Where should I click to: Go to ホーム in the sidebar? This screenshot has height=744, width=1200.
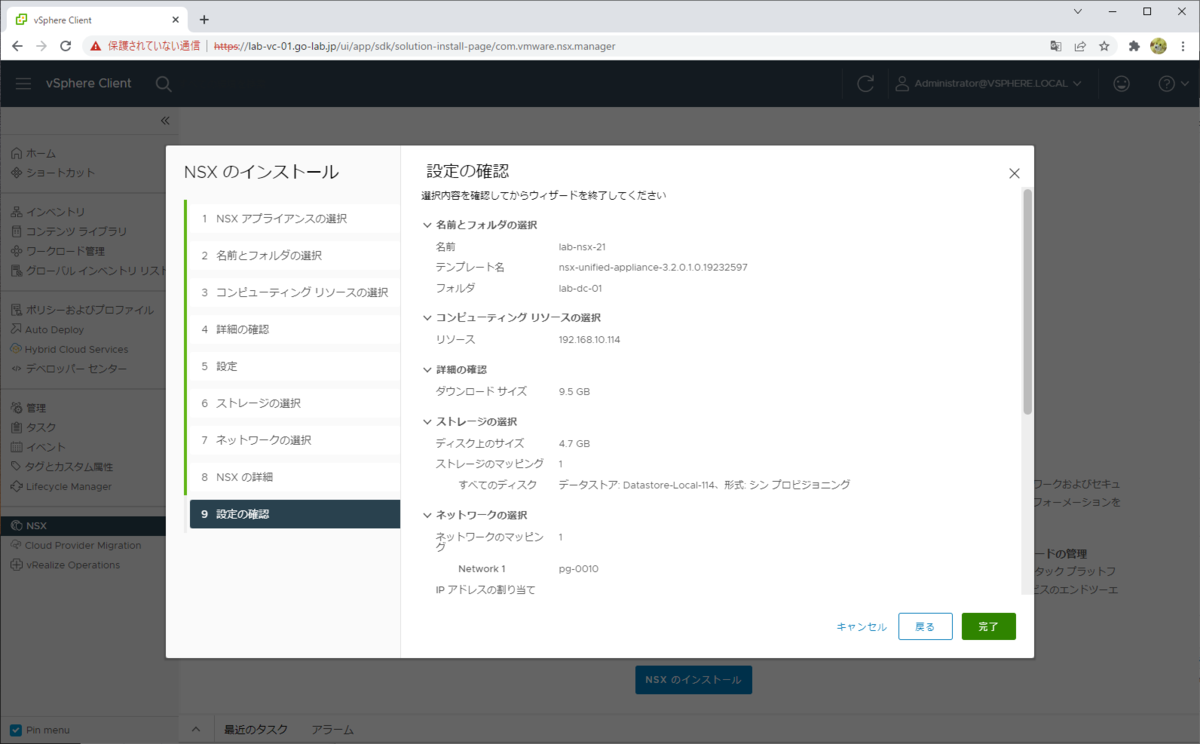(x=34, y=153)
